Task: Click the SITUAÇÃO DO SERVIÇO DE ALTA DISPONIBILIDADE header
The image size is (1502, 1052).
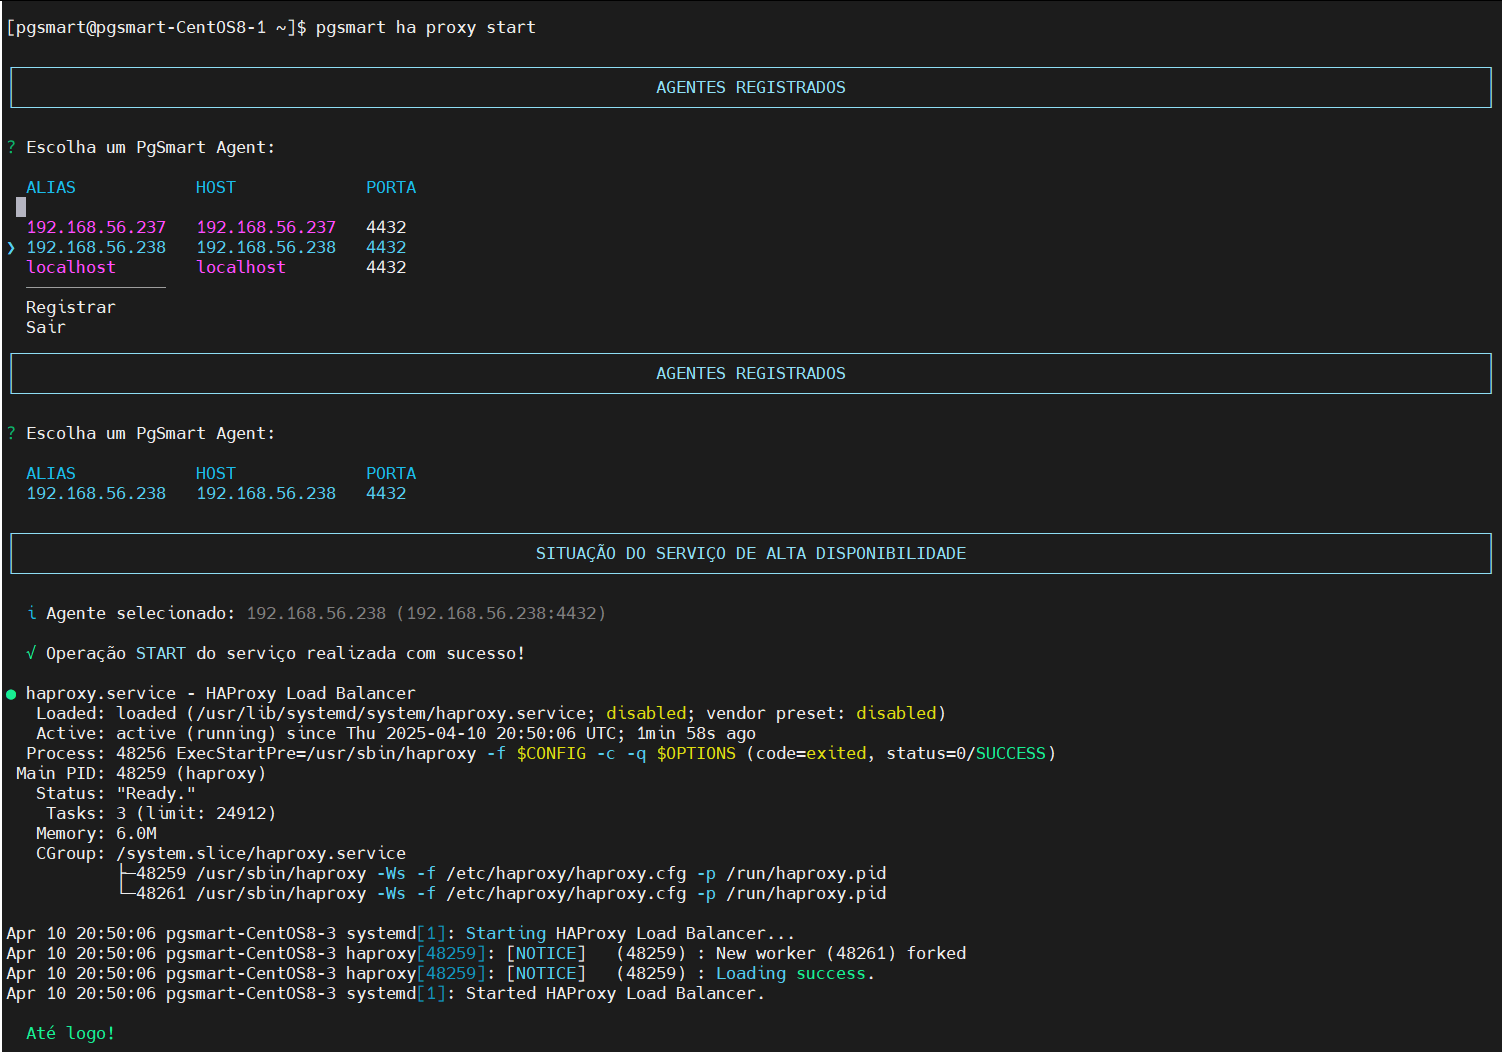Action: click(750, 553)
